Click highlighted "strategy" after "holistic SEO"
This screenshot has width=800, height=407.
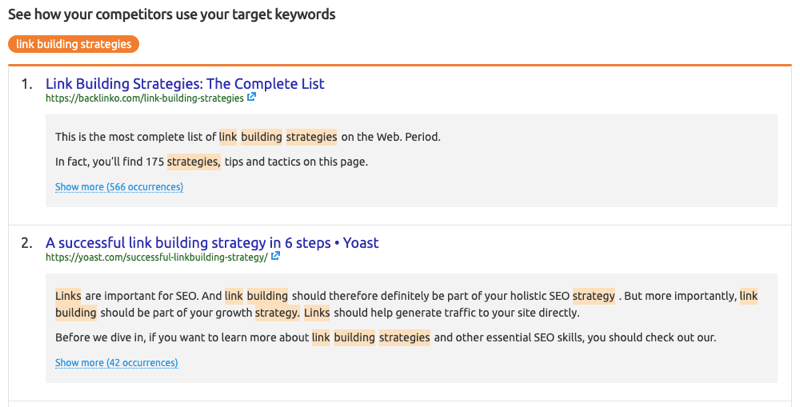[x=594, y=296]
